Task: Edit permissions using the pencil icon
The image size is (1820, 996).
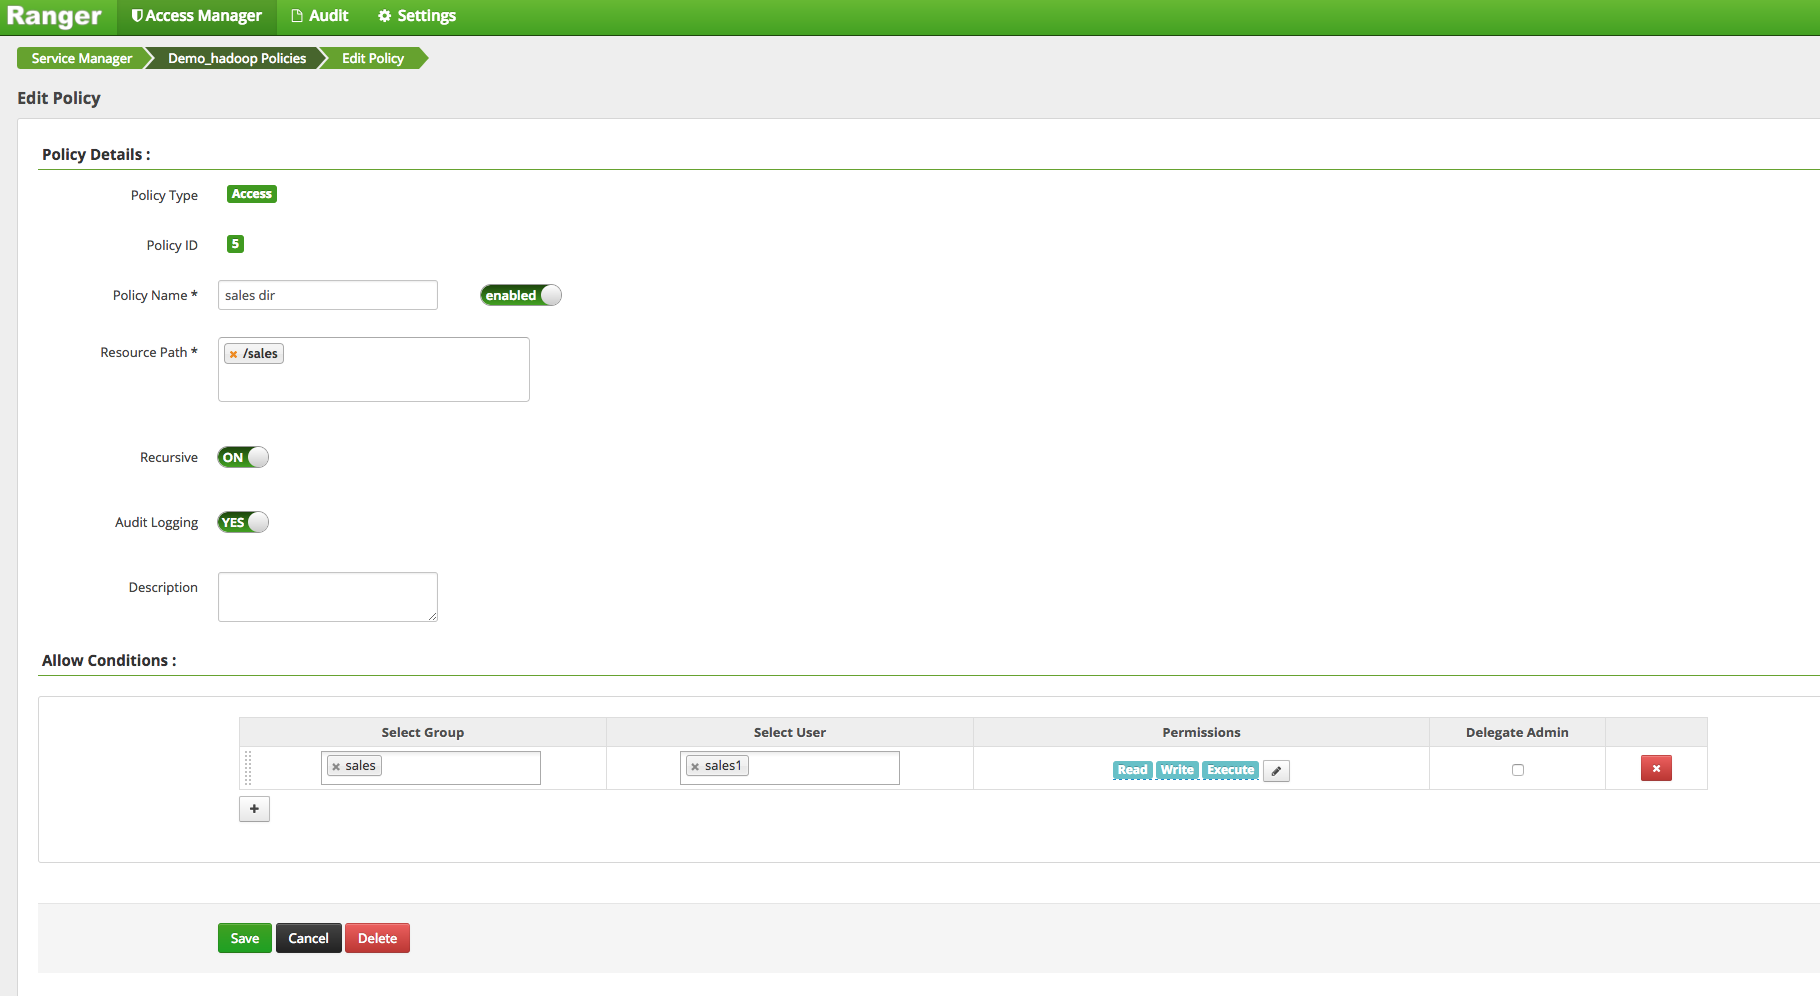Action: tap(1276, 770)
